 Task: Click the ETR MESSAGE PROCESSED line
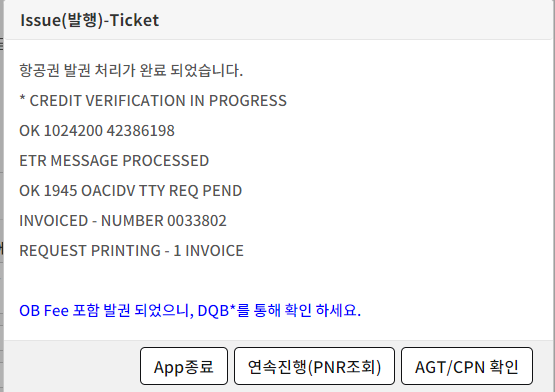pyautogui.click(x=114, y=160)
